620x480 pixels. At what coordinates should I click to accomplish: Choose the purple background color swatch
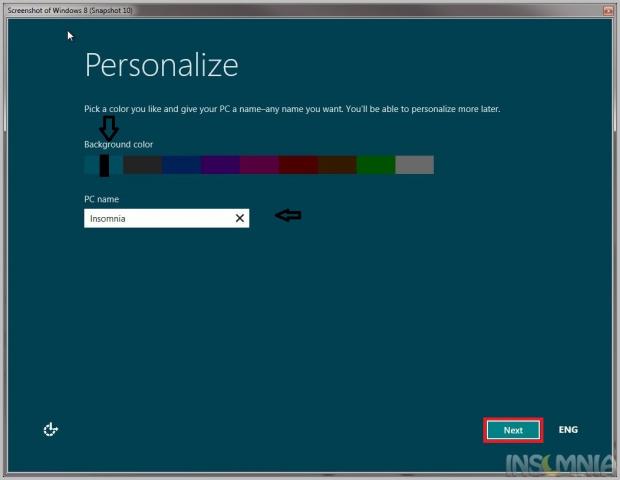(x=220, y=165)
